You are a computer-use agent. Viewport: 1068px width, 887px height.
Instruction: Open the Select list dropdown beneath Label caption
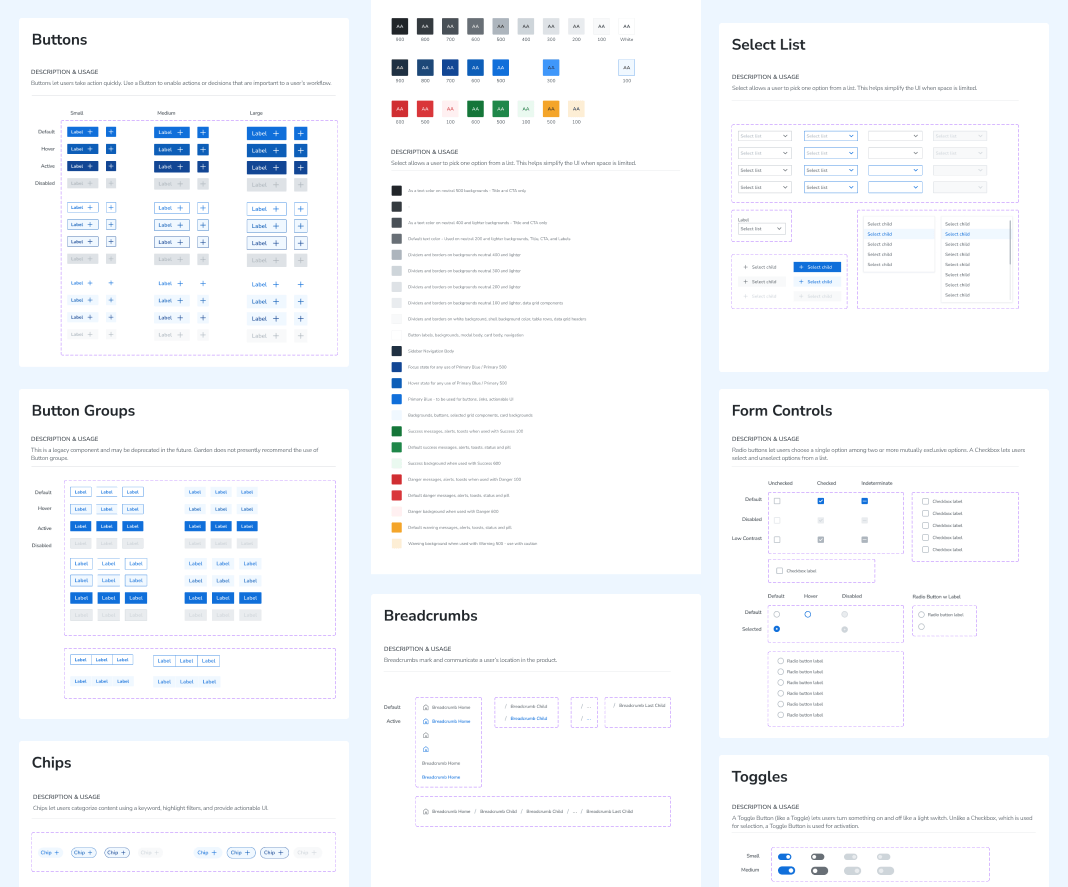tap(761, 229)
